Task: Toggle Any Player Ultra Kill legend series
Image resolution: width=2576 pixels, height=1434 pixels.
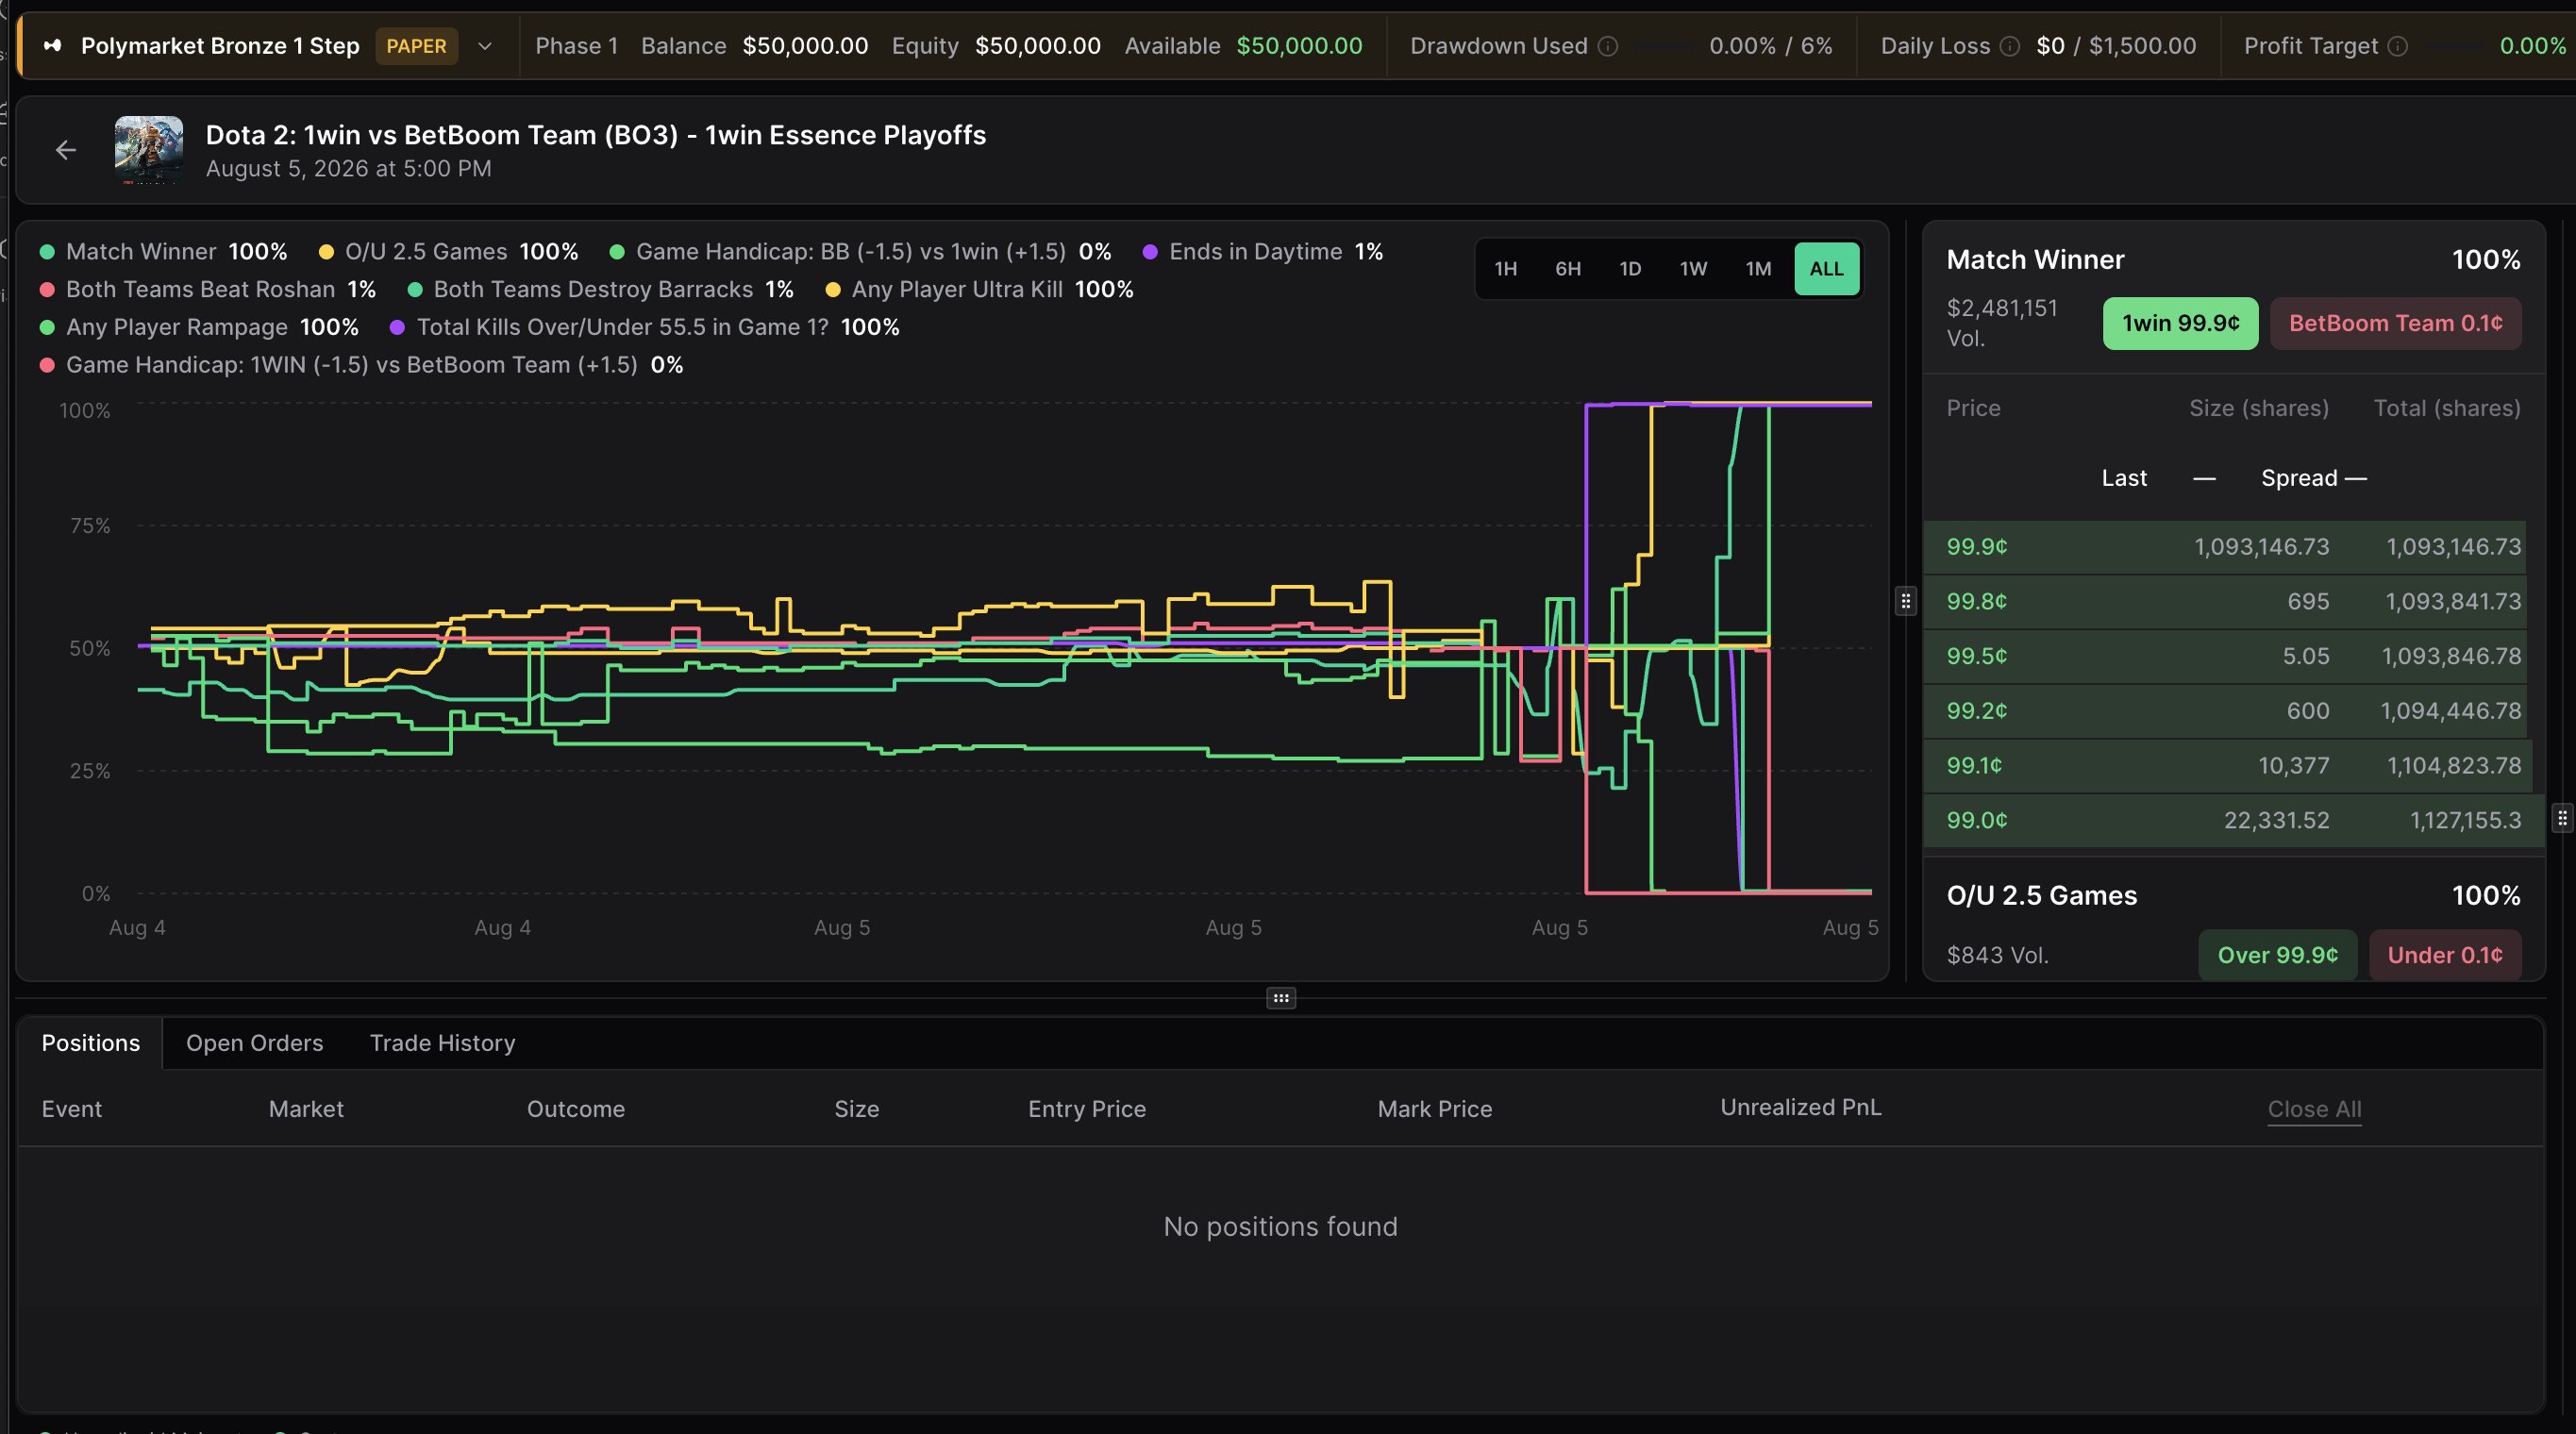Action: coord(980,290)
